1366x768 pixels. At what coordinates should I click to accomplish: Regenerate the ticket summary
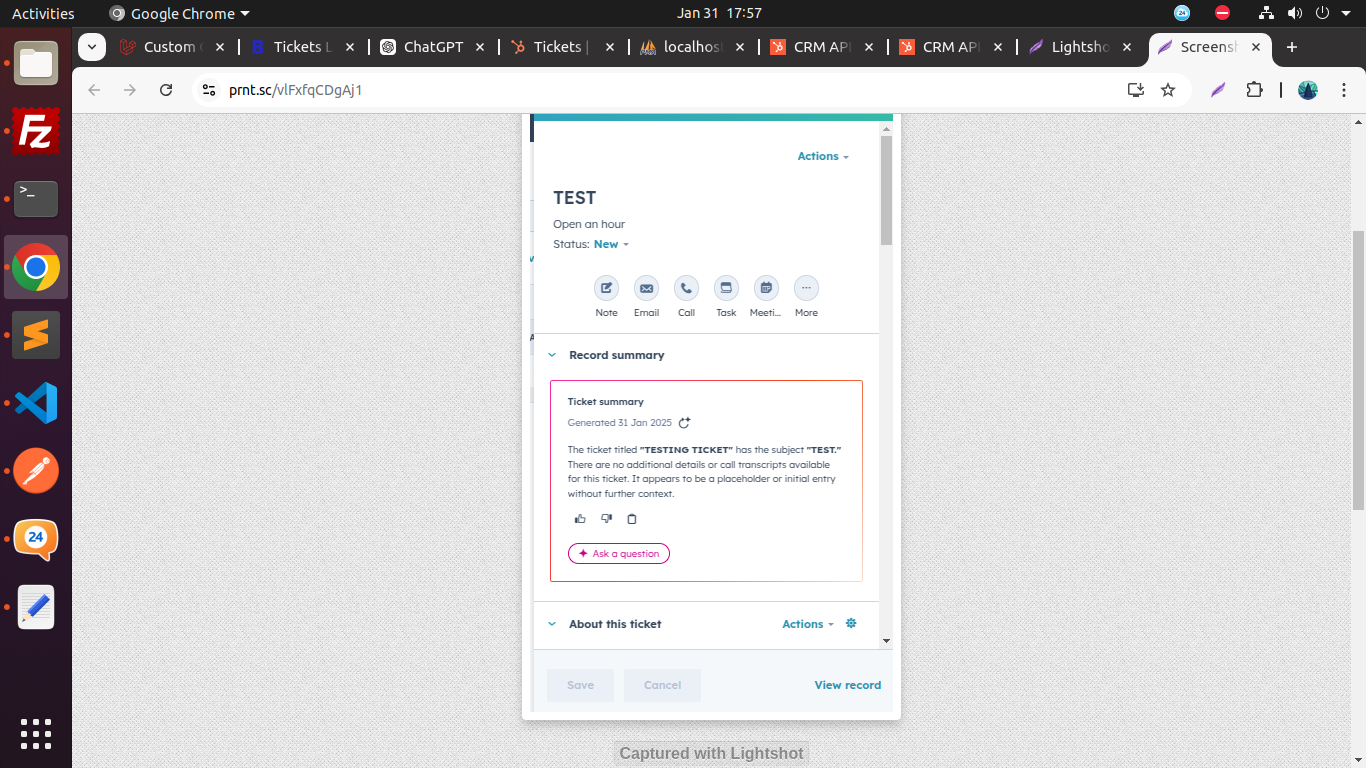pyautogui.click(x=684, y=423)
